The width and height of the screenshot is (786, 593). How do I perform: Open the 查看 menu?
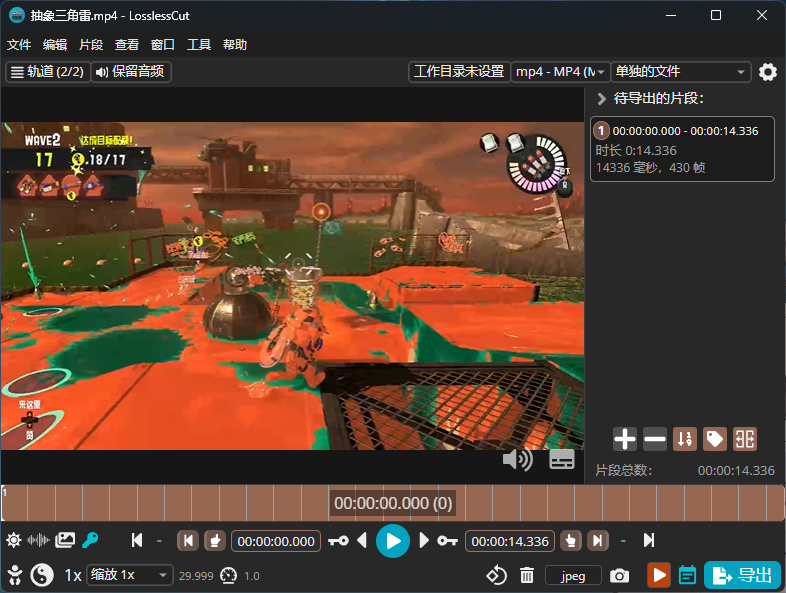[x=127, y=45]
